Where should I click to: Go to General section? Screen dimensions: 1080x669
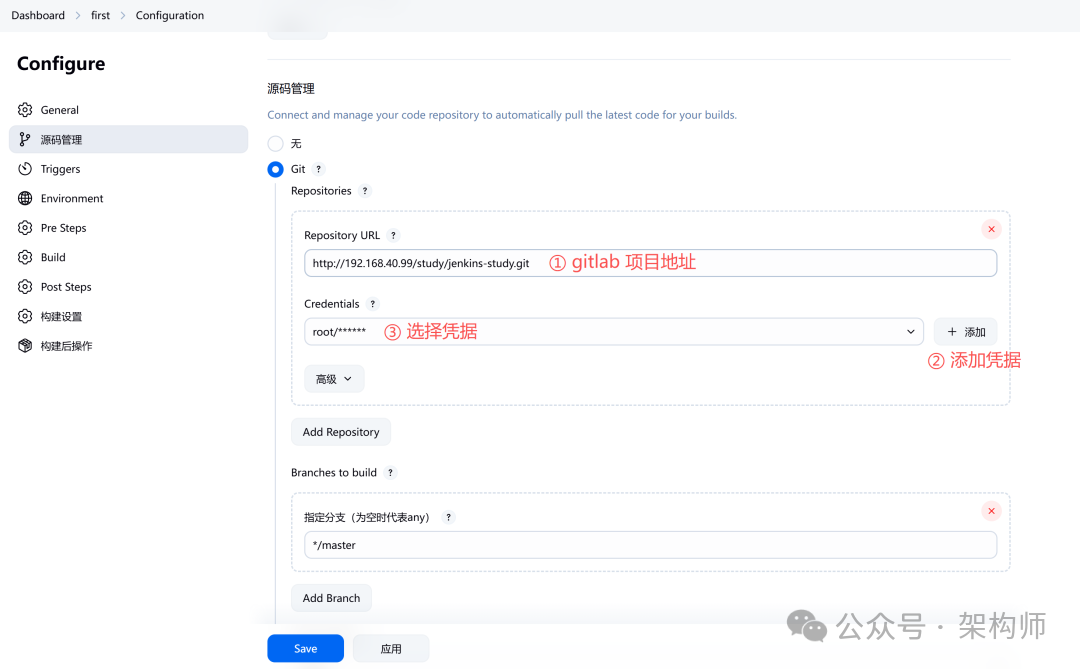(x=128, y=110)
